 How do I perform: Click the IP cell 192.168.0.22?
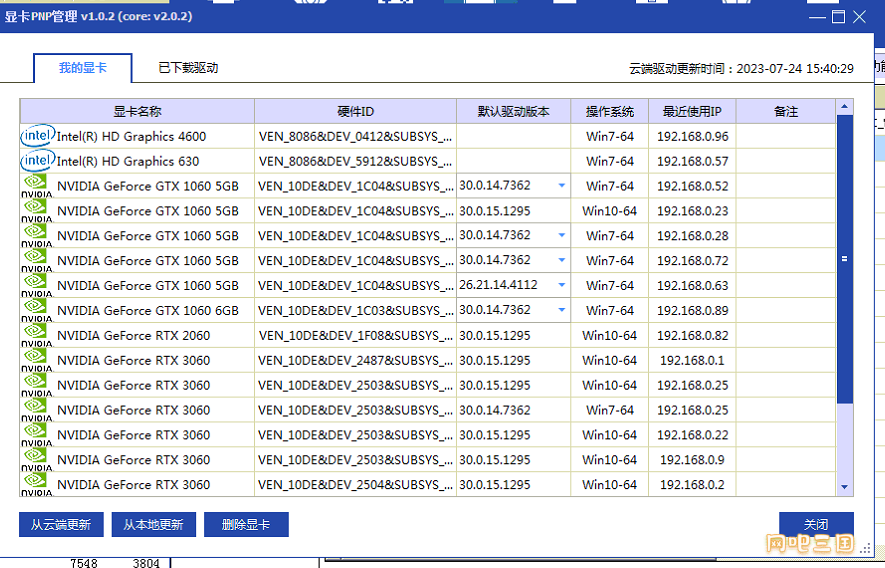coord(693,434)
